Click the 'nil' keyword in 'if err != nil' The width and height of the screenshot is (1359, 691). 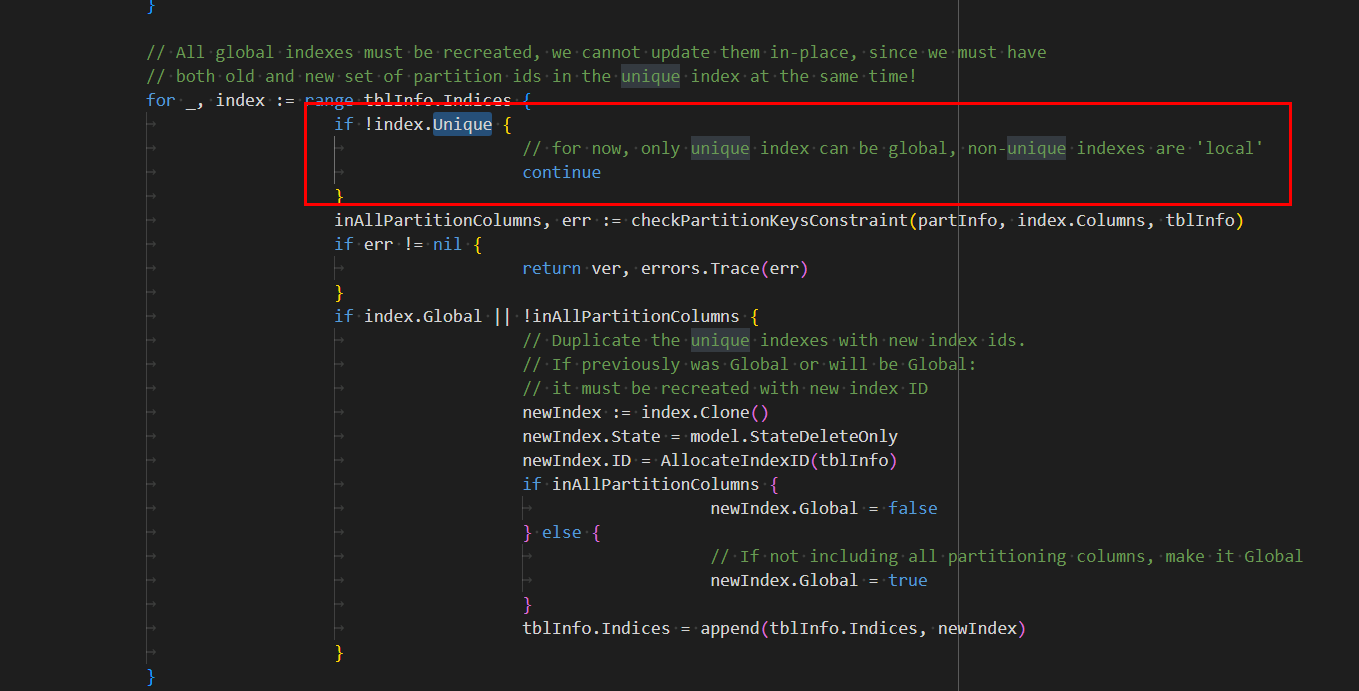pyautogui.click(x=447, y=244)
